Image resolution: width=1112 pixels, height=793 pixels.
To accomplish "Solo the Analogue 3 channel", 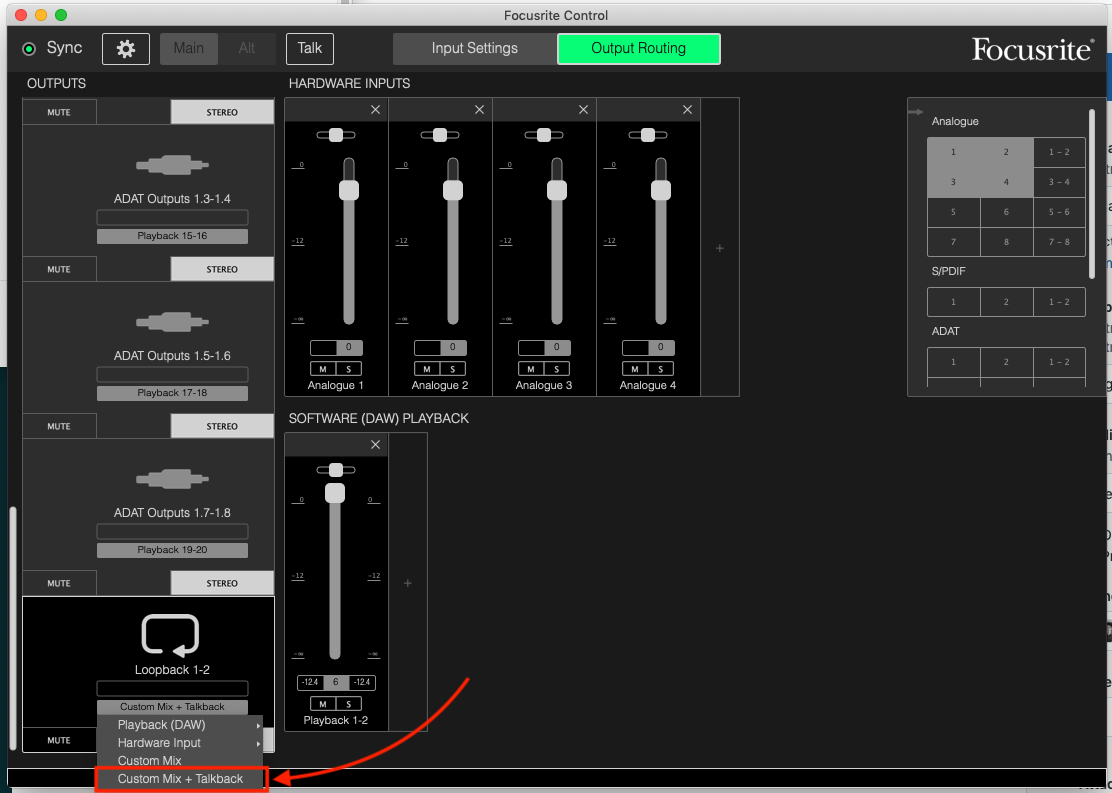I will [x=557, y=369].
